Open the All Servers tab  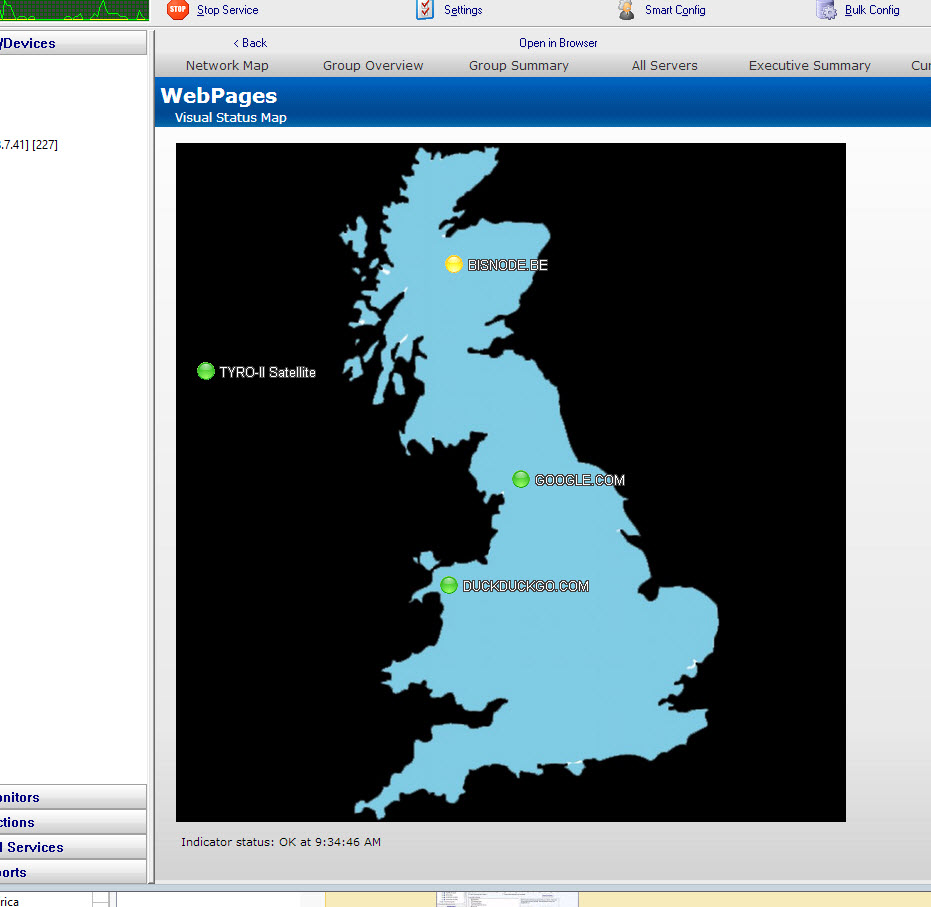664,66
